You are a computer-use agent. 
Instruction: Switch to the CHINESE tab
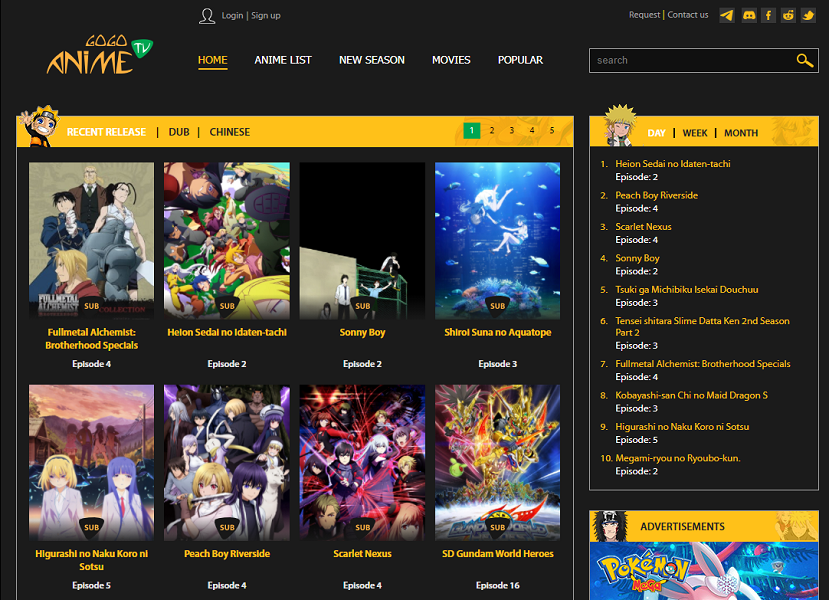(x=229, y=132)
